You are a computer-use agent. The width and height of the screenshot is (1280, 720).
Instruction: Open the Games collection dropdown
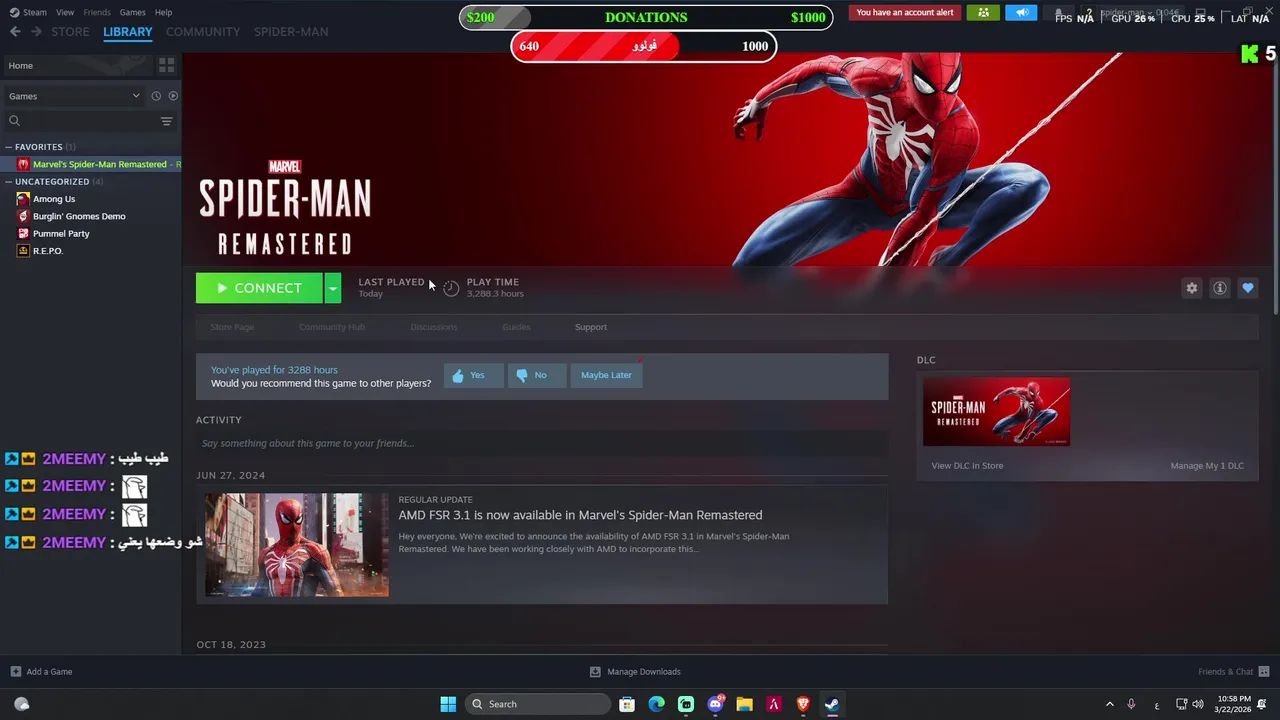point(75,96)
